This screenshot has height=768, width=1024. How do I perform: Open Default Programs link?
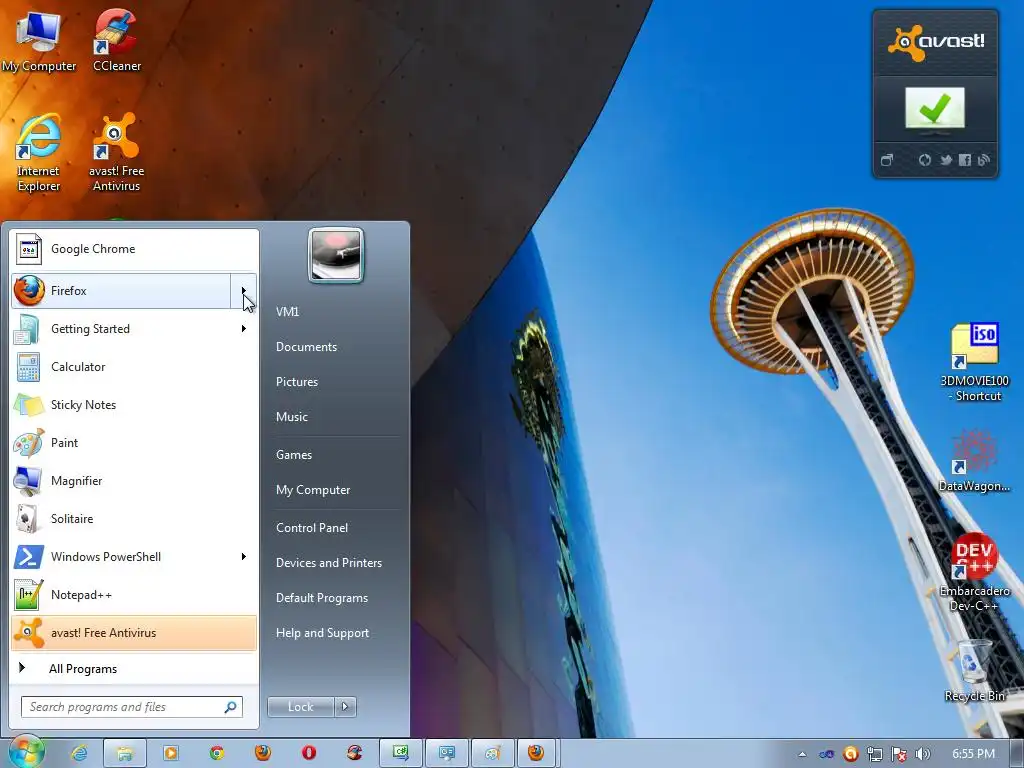322,598
